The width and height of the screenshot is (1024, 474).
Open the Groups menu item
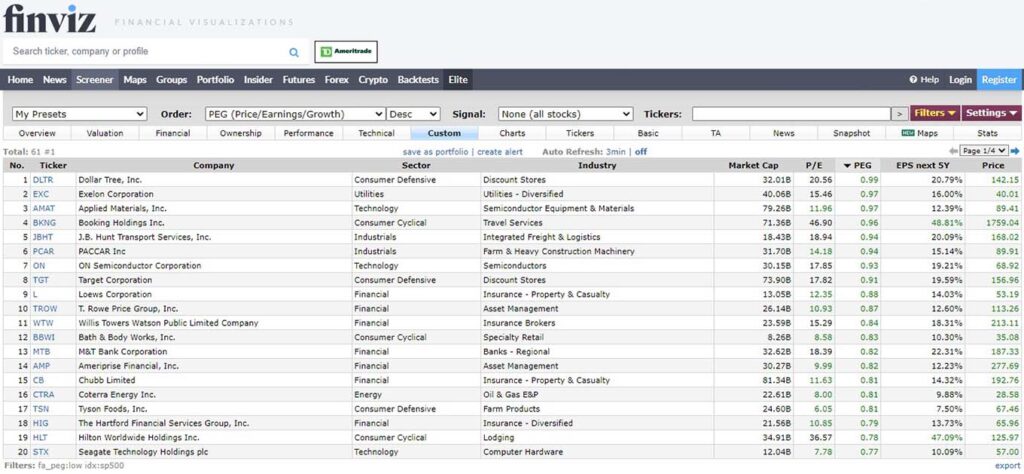pos(172,80)
